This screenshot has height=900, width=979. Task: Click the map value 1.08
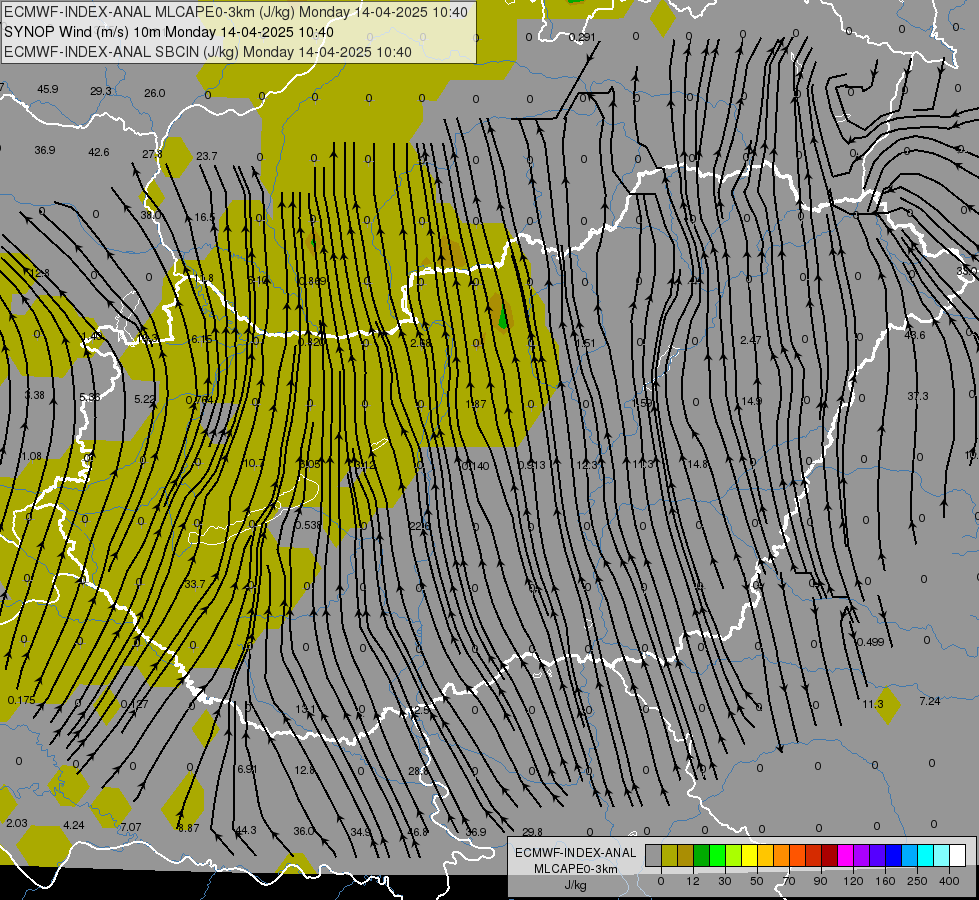[x=32, y=457]
